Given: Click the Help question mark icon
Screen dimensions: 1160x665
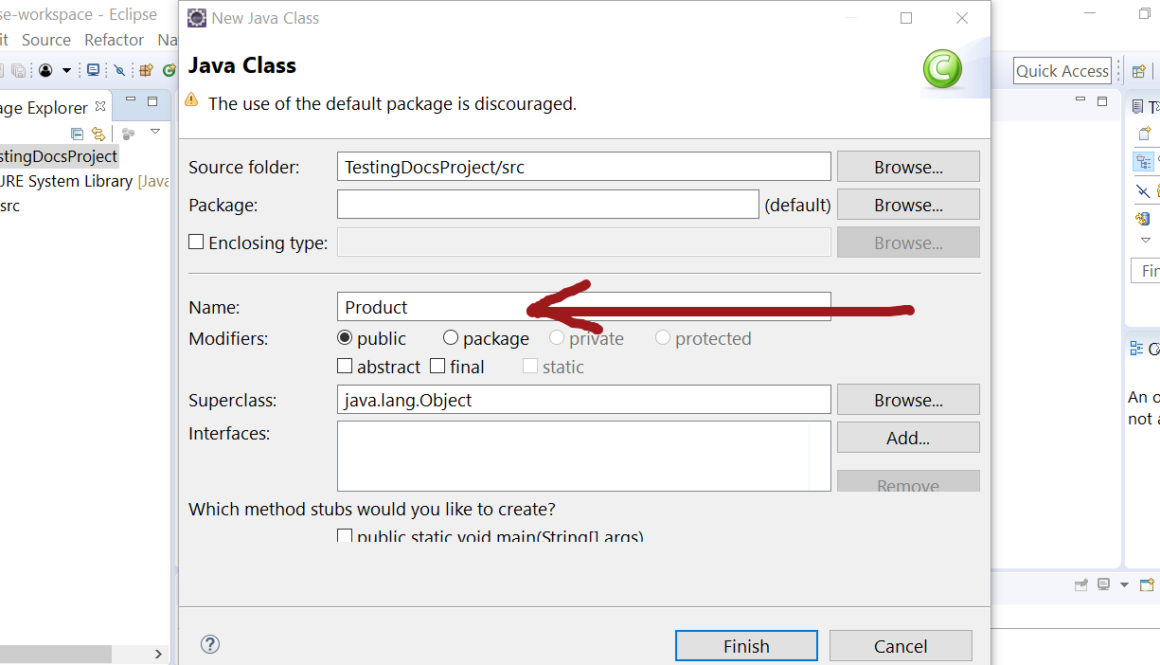Looking at the screenshot, I should click(210, 645).
